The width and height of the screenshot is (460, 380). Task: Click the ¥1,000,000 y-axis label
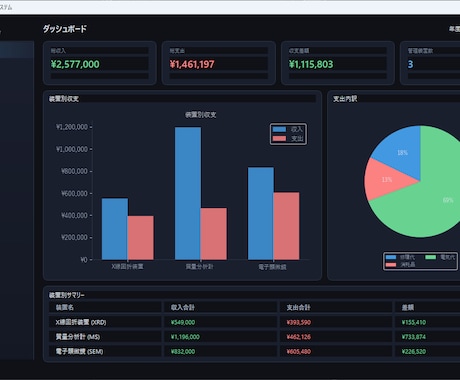(x=72, y=149)
